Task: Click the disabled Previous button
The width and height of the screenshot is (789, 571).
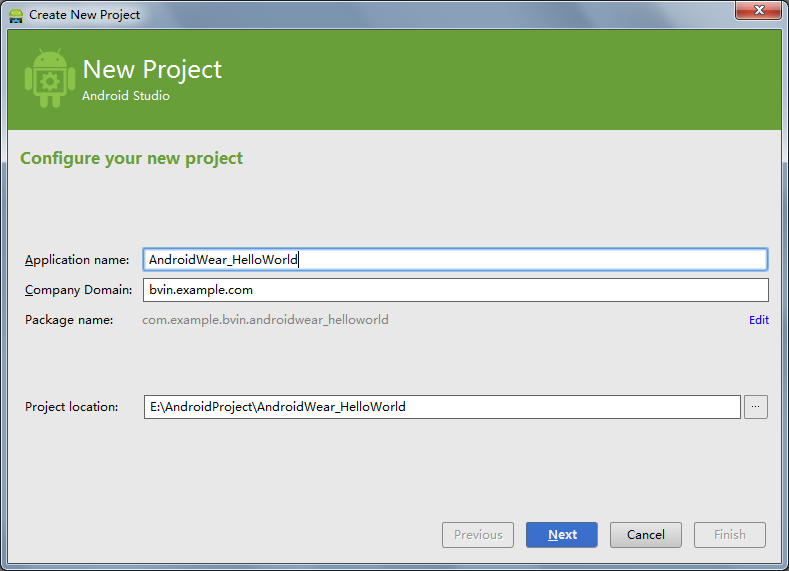Action: (478, 534)
